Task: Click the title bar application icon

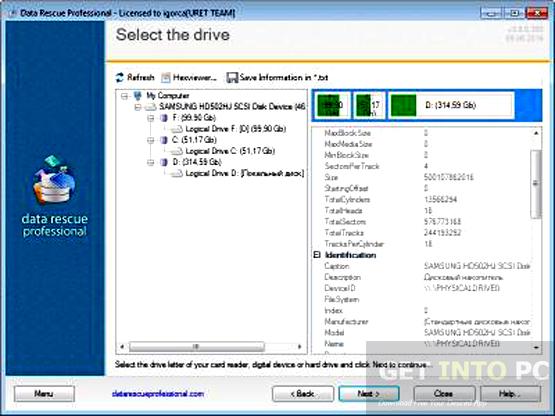Action: point(13,13)
